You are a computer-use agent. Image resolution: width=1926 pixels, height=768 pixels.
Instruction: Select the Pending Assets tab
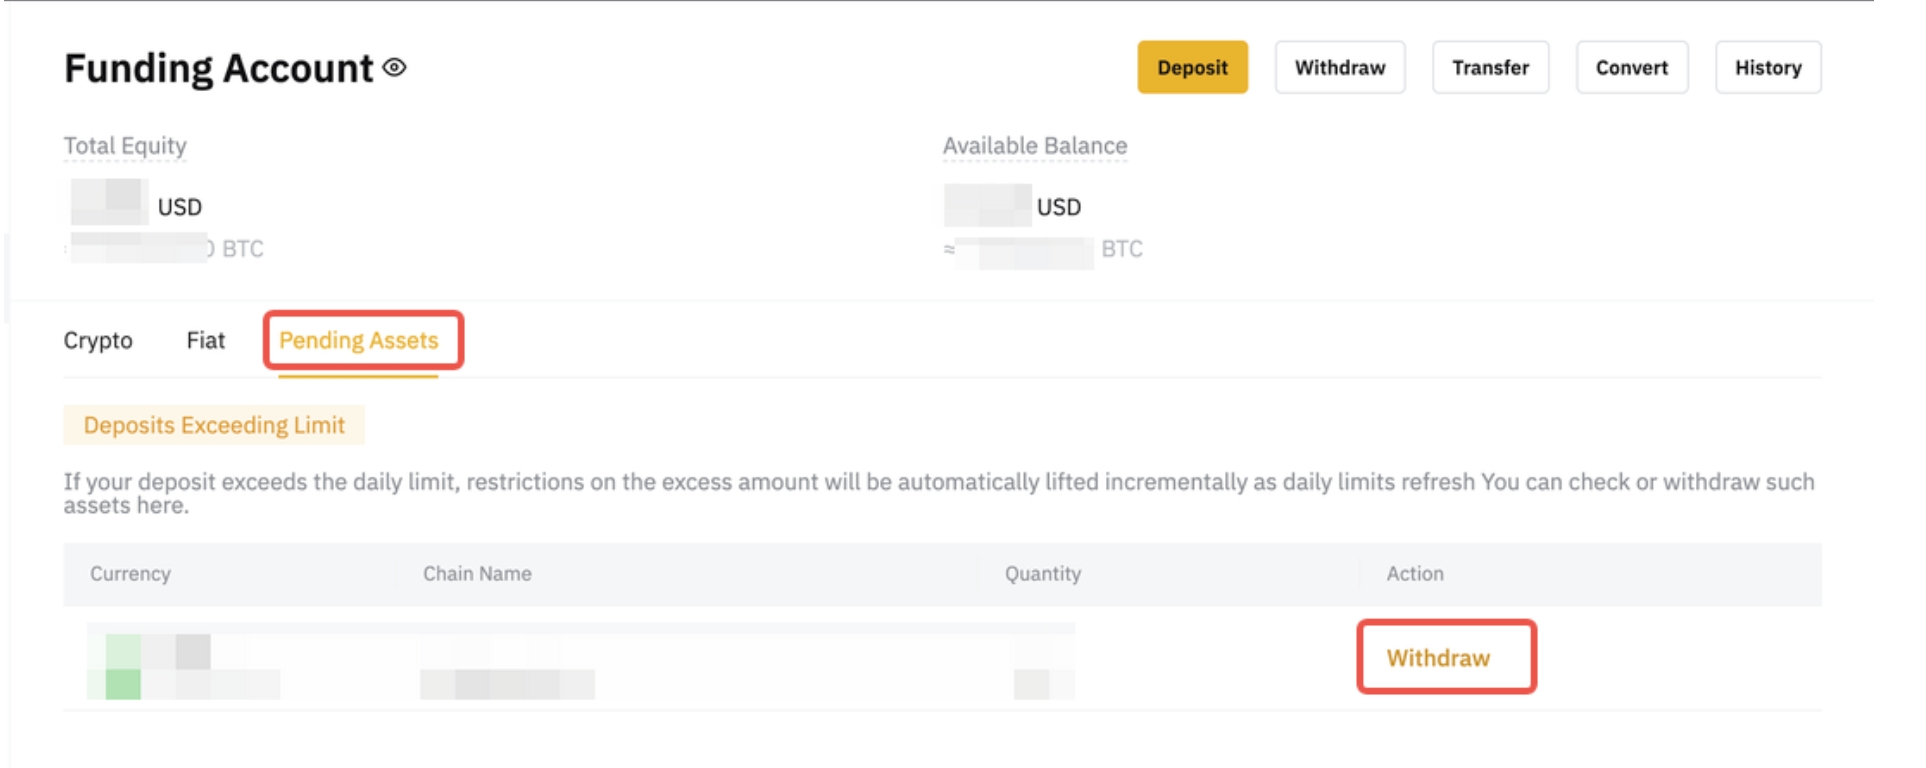[x=359, y=341]
